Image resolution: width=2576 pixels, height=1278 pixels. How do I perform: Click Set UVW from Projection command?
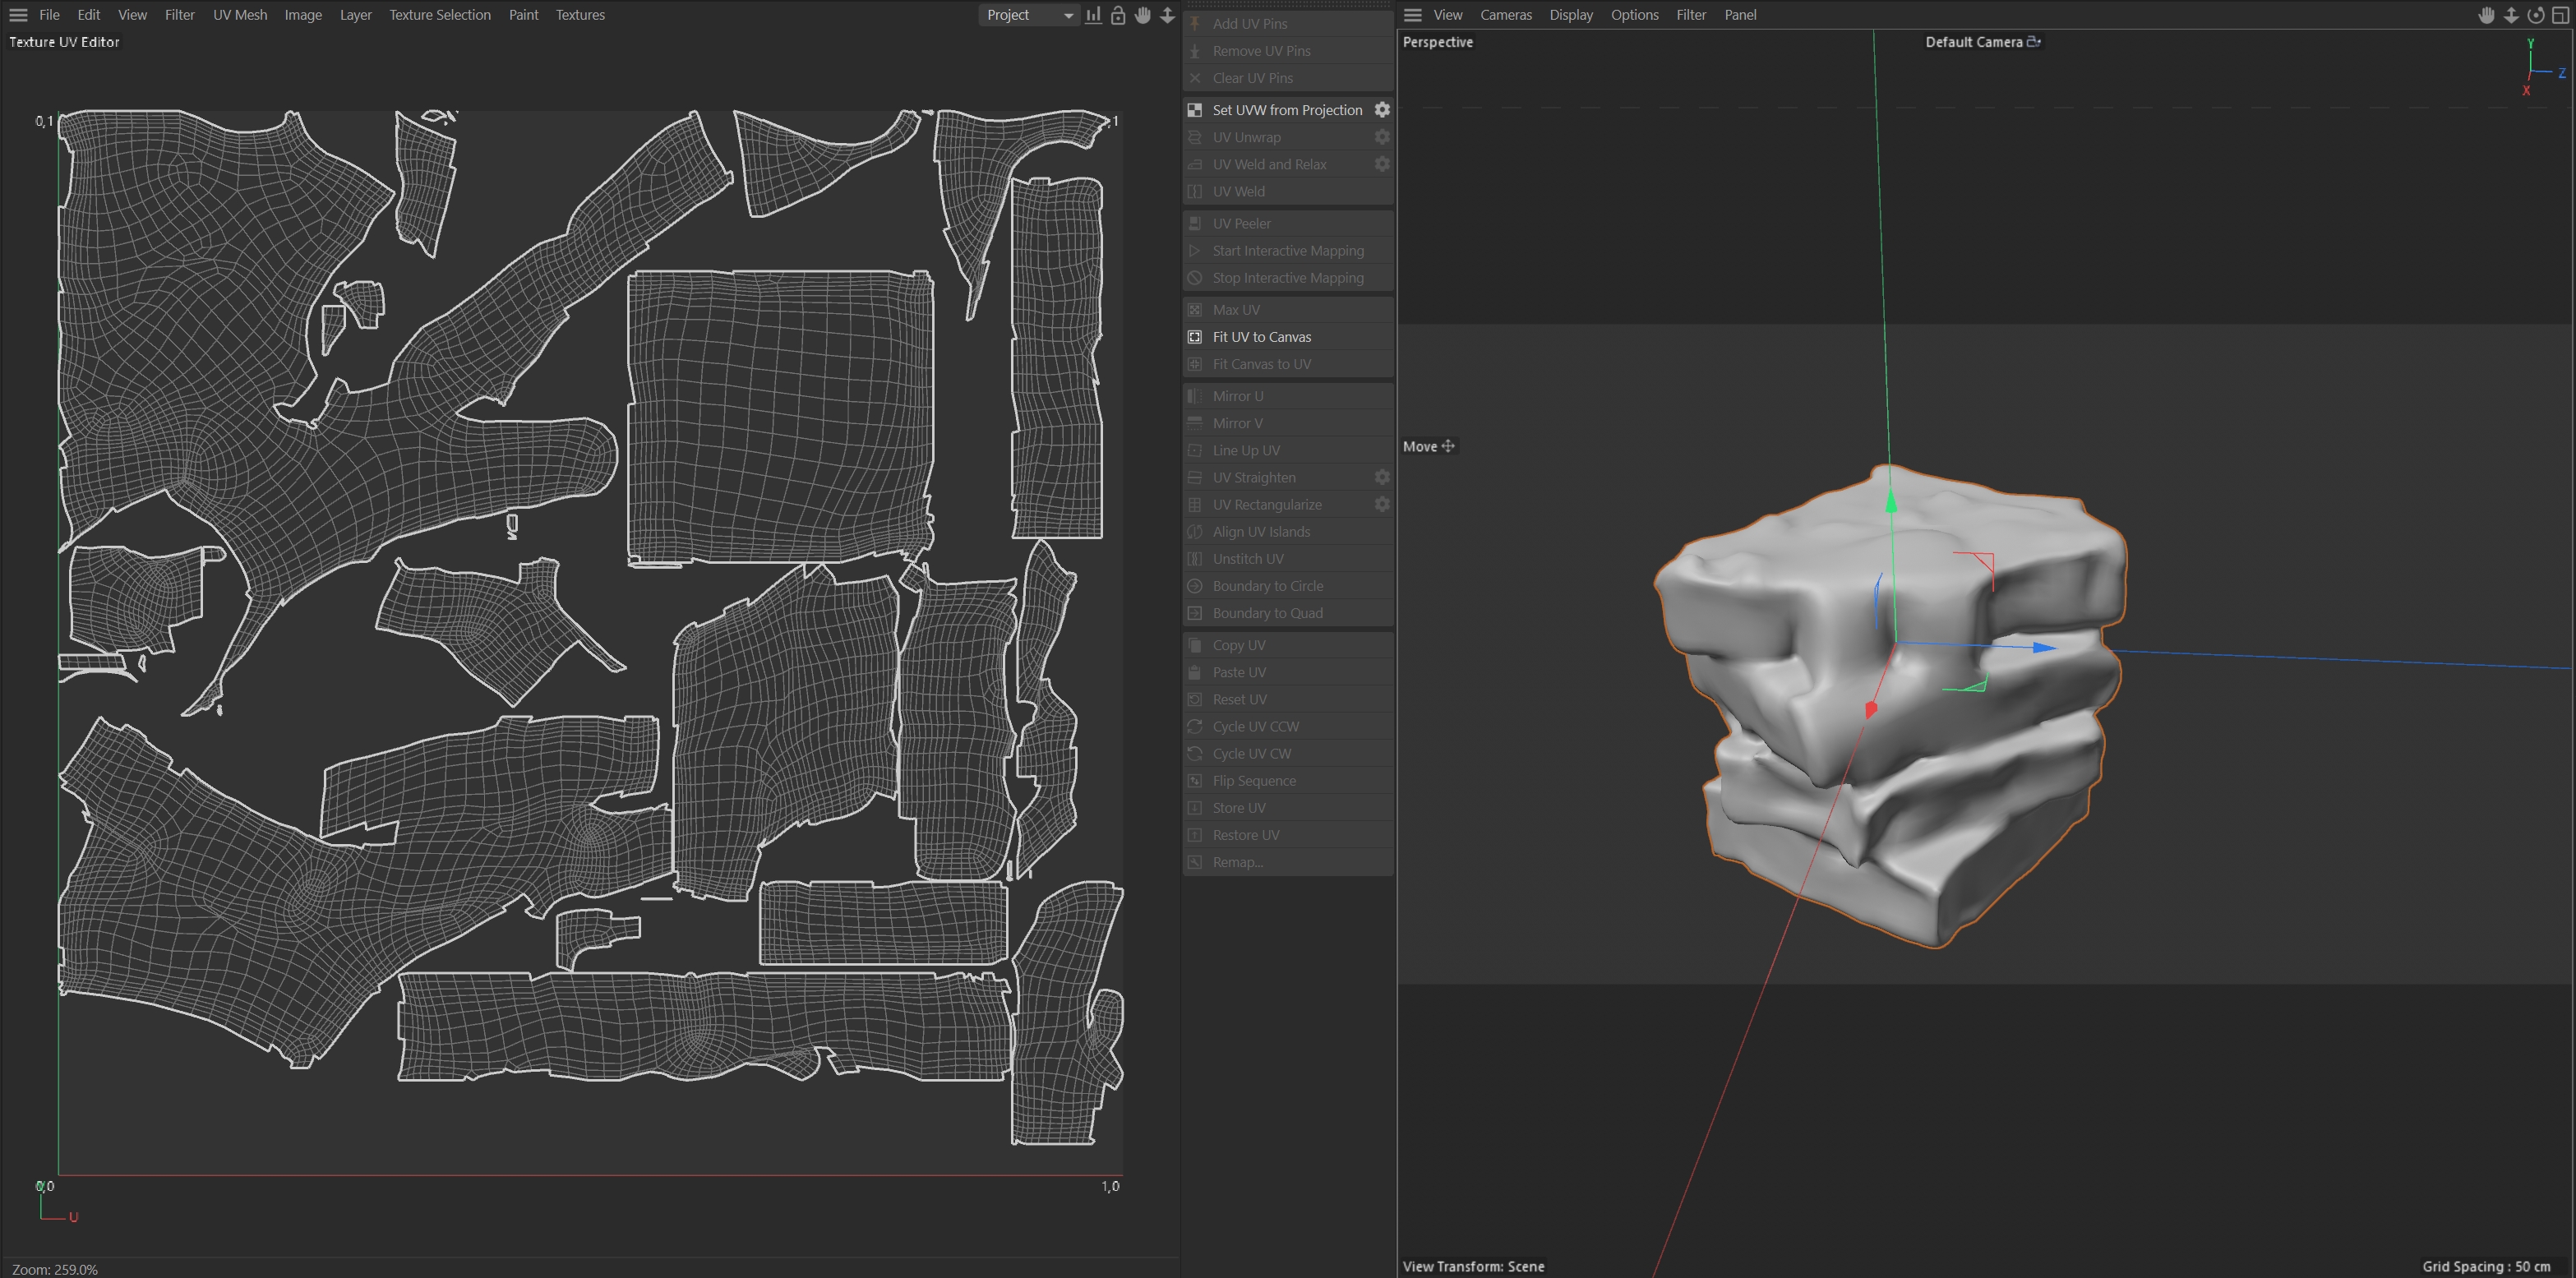coord(1286,110)
